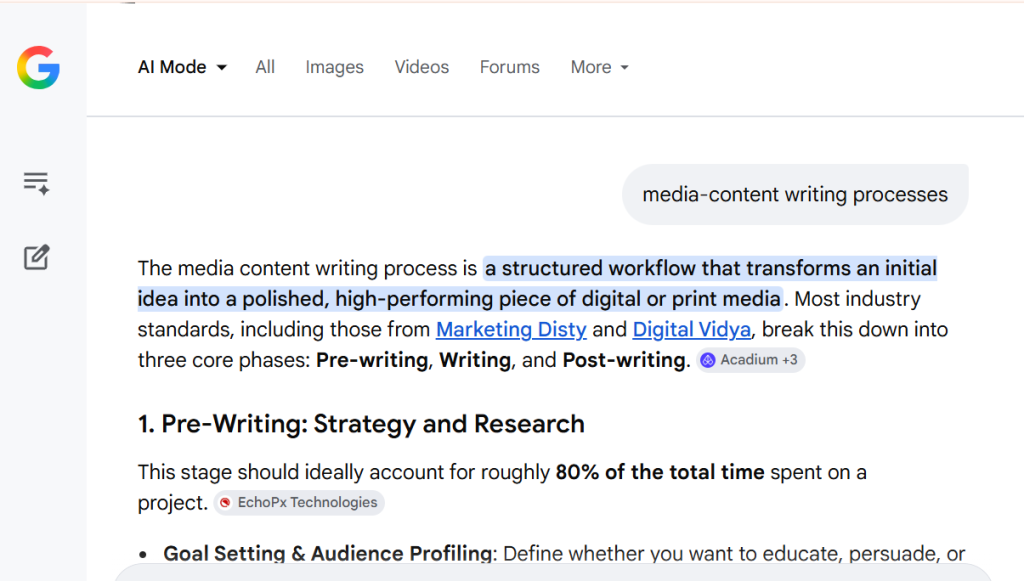
Task: Switch to the Images tab
Action: tap(334, 68)
